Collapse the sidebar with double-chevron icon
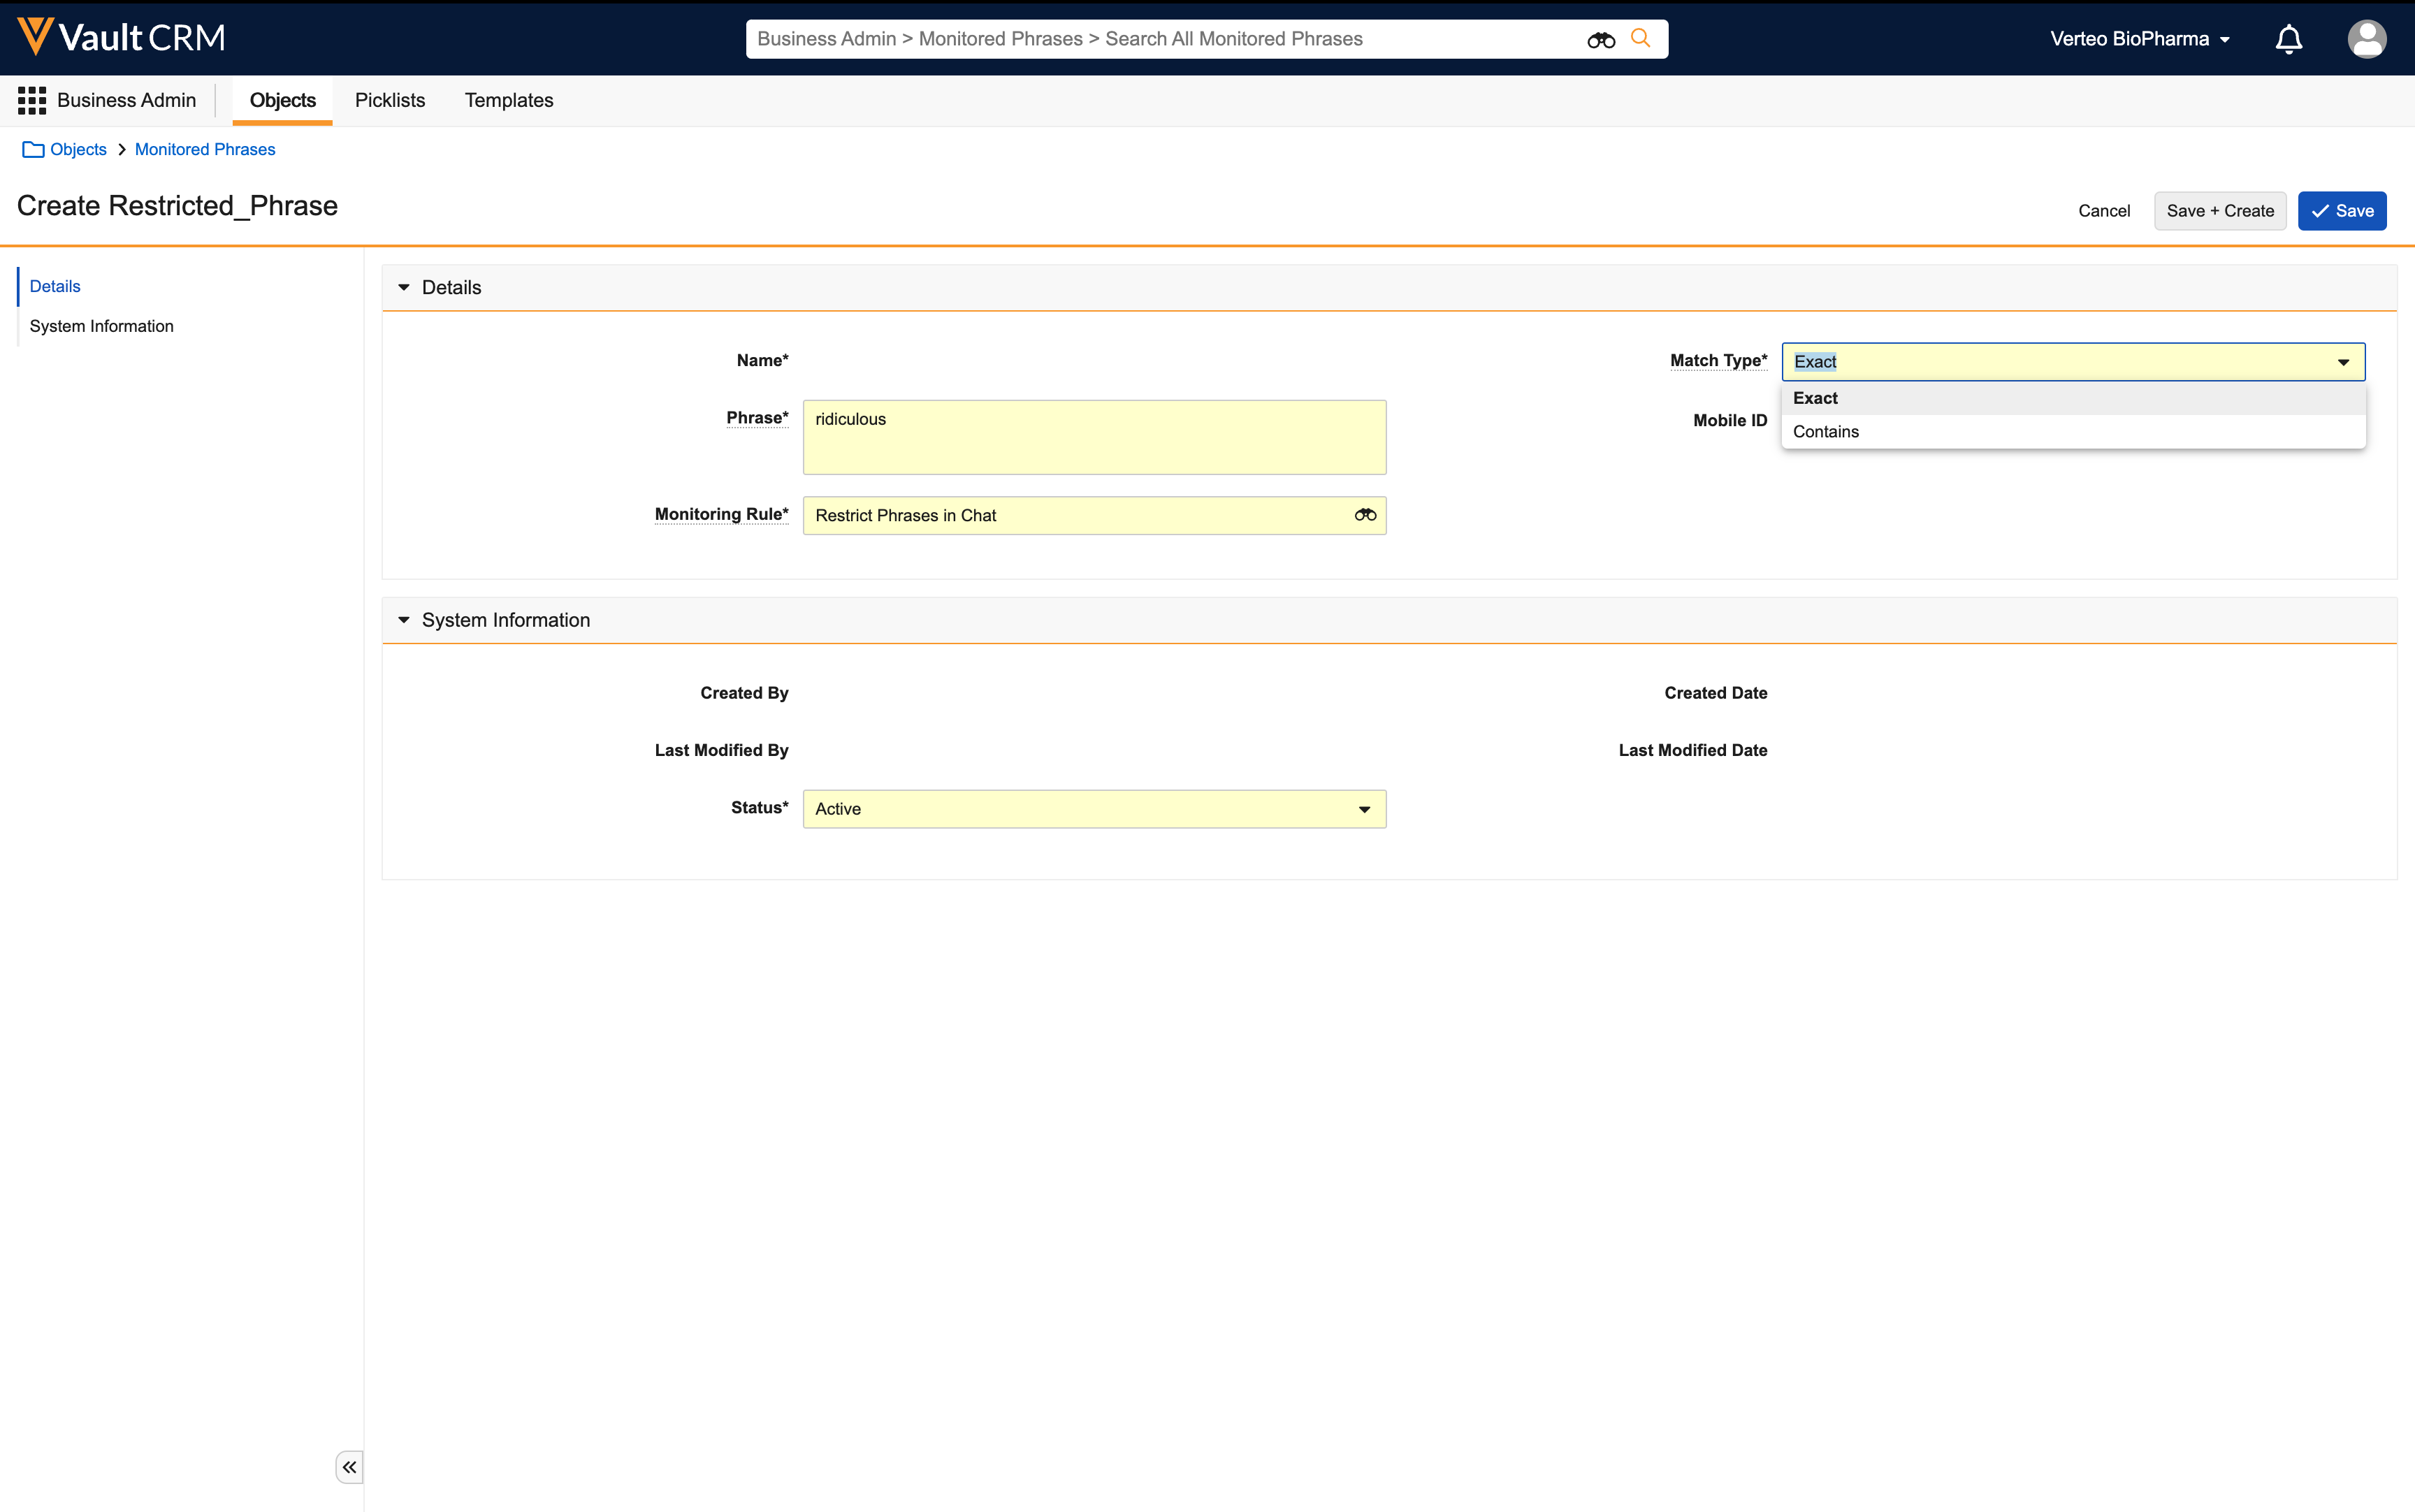The height and width of the screenshot is (1512, 2415). click(349, 1467)
